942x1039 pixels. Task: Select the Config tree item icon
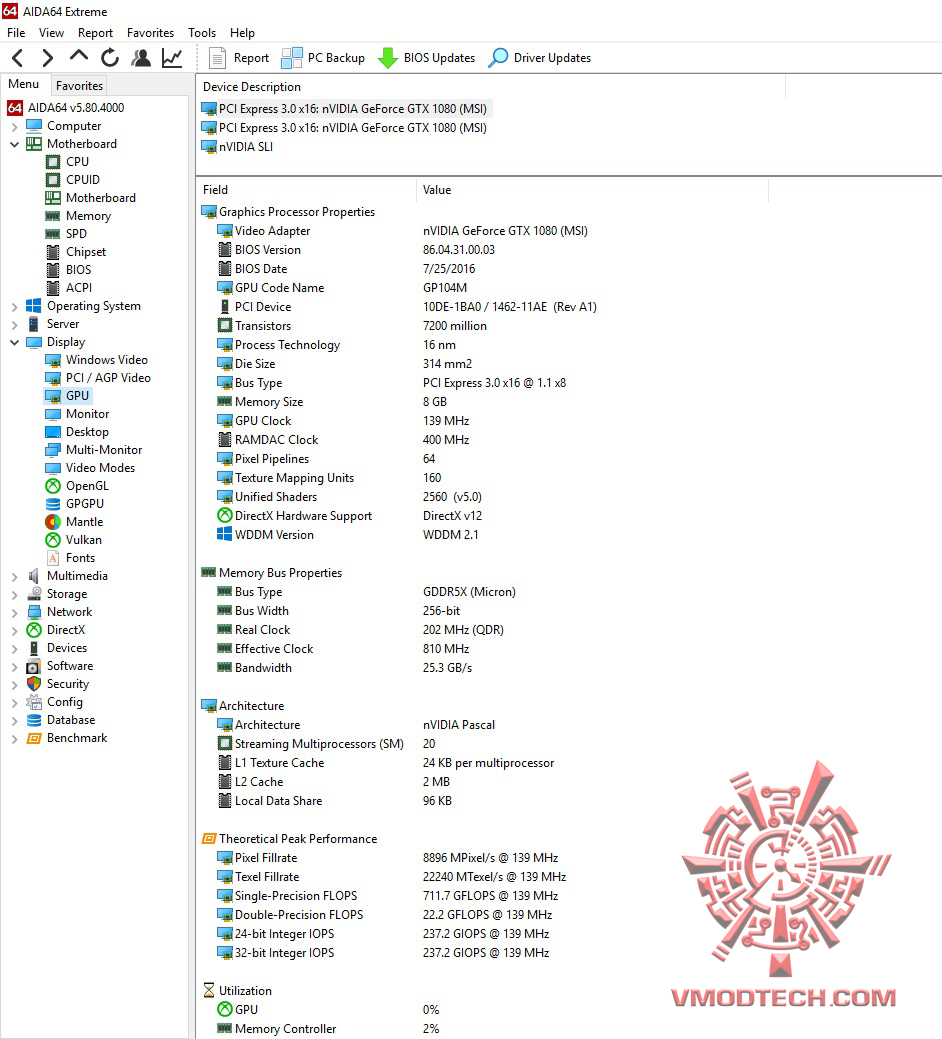34,702
